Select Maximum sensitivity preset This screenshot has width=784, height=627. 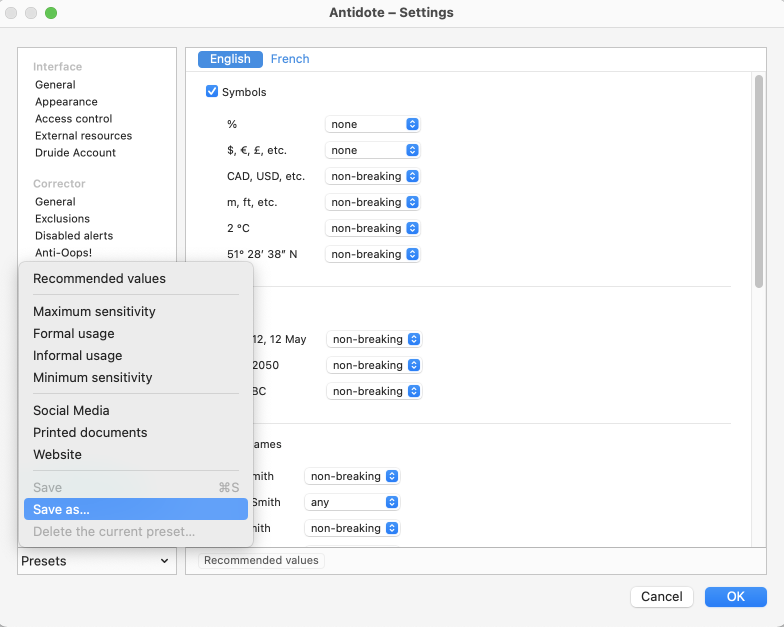[x=94, y=312]
